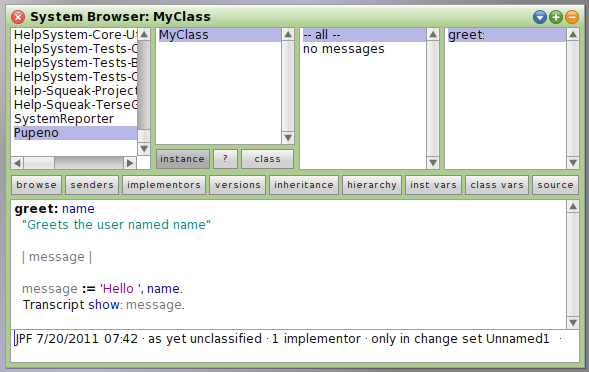Select '-- all --' message category
Image resolution: width=589 pixels, height=372 pixels.
[364, 35]
